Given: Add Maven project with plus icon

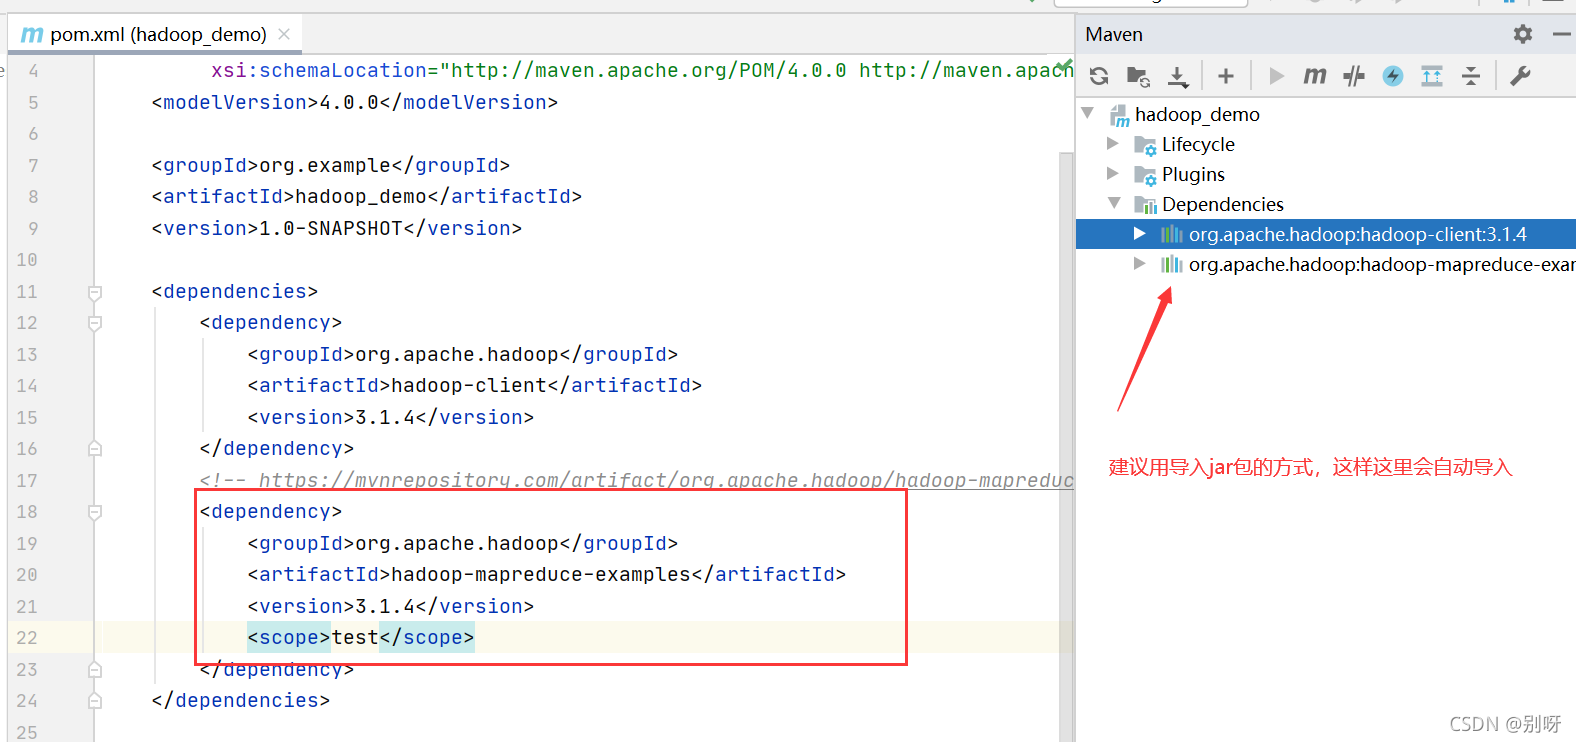Looking at the screenshot, I should click(1226, 76).
